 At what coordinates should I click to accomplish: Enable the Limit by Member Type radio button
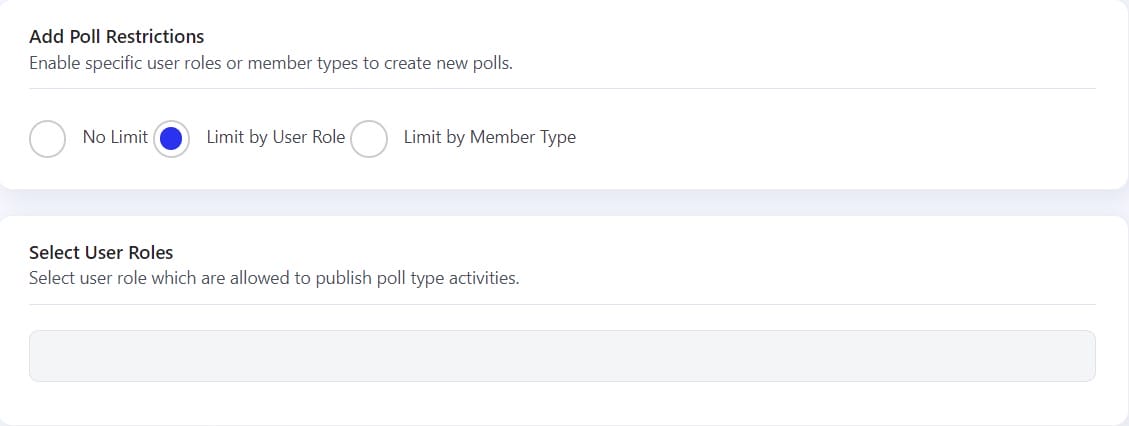click(369, 139)
